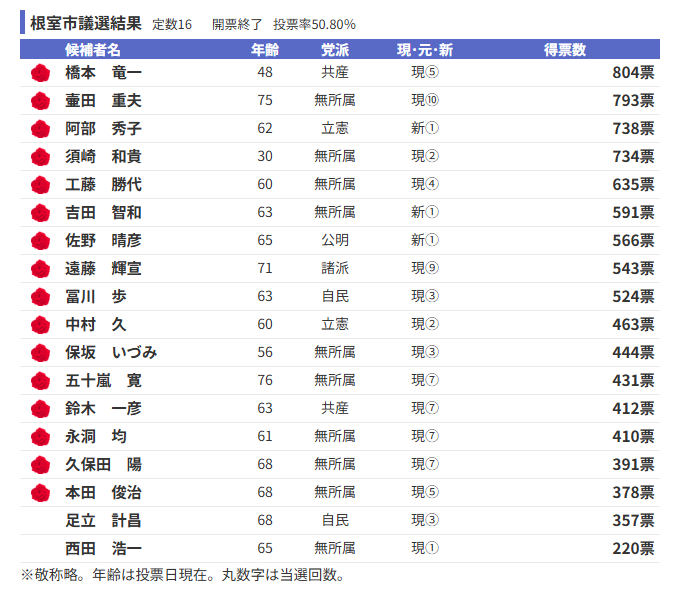This screenshot has width=675, height=591.
Task: Click the red rose icon beside 阿部 秀子
Action: pos(40,129)
